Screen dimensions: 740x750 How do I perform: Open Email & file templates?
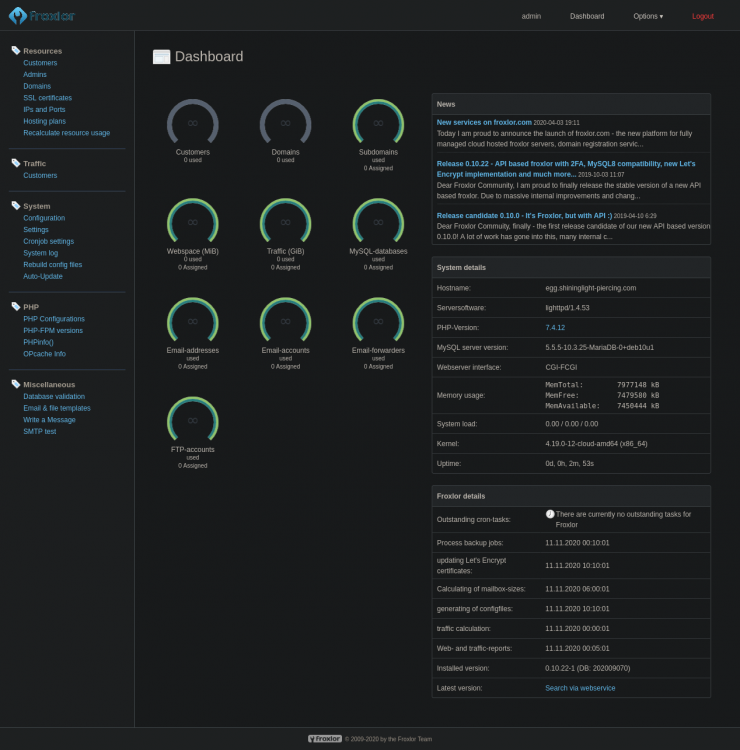(57, 408)
